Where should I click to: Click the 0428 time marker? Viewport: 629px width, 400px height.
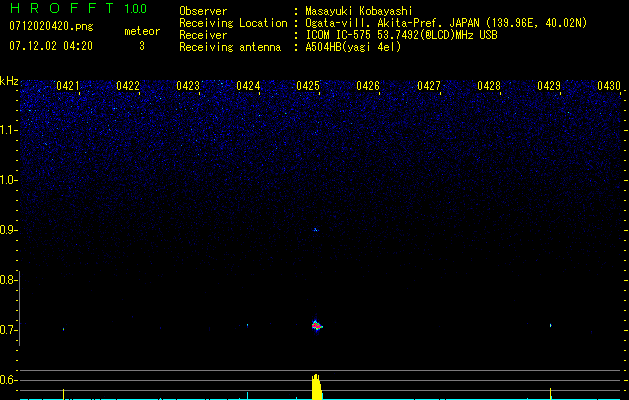(489, 86)
